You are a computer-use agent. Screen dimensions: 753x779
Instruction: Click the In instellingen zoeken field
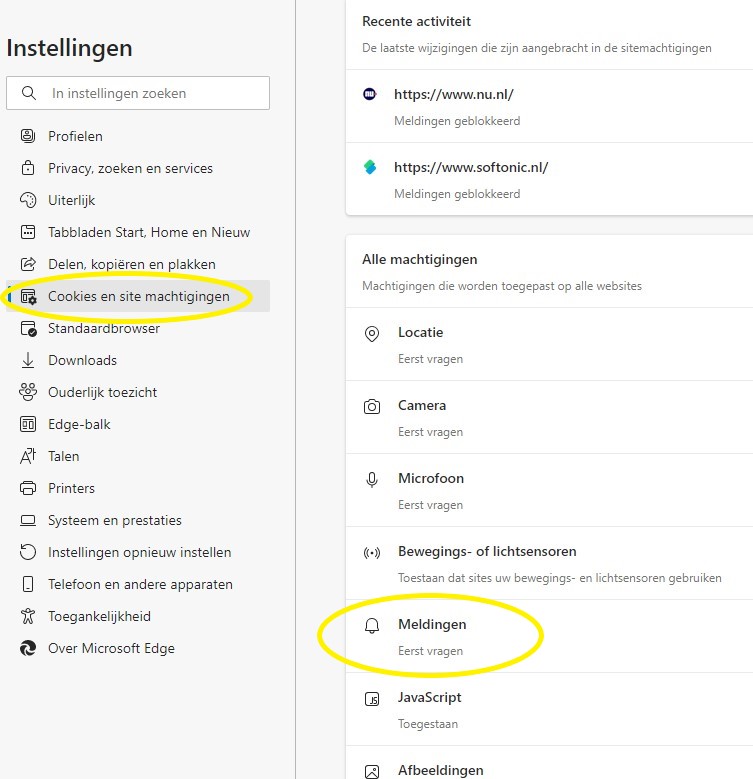[138, 93]
